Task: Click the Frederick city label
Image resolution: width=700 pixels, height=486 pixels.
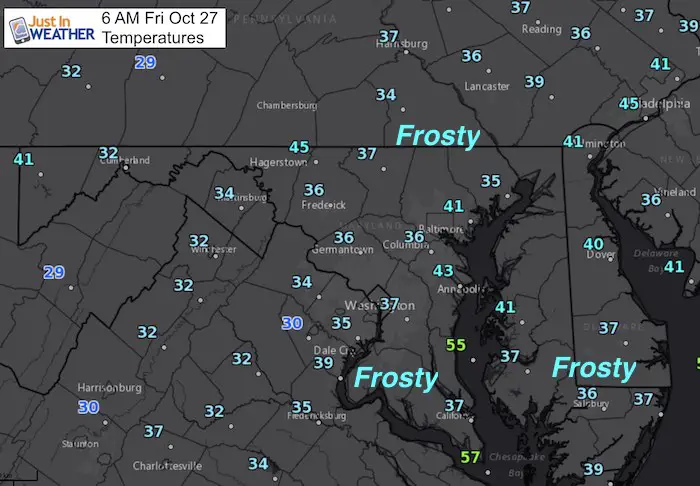Action: click(324, 205)
